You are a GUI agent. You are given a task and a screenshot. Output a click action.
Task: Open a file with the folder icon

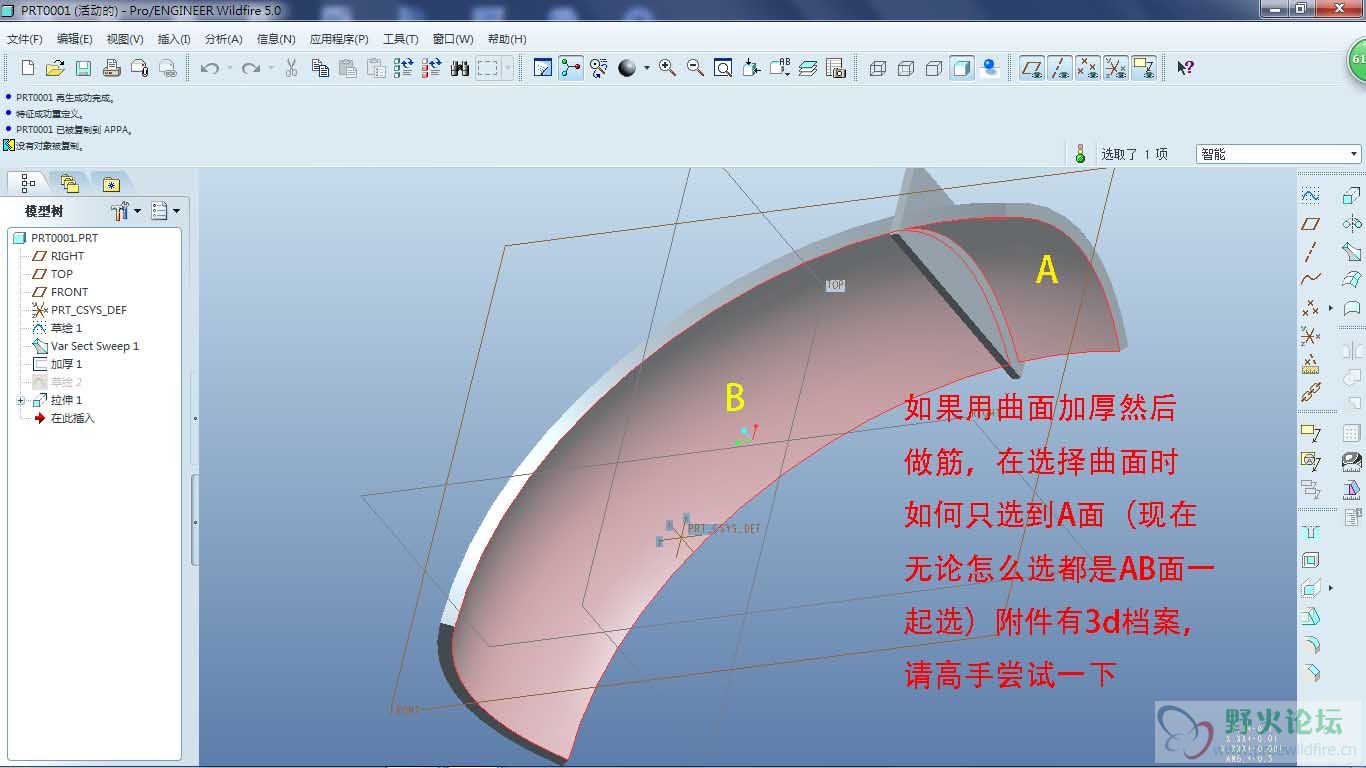56,68
